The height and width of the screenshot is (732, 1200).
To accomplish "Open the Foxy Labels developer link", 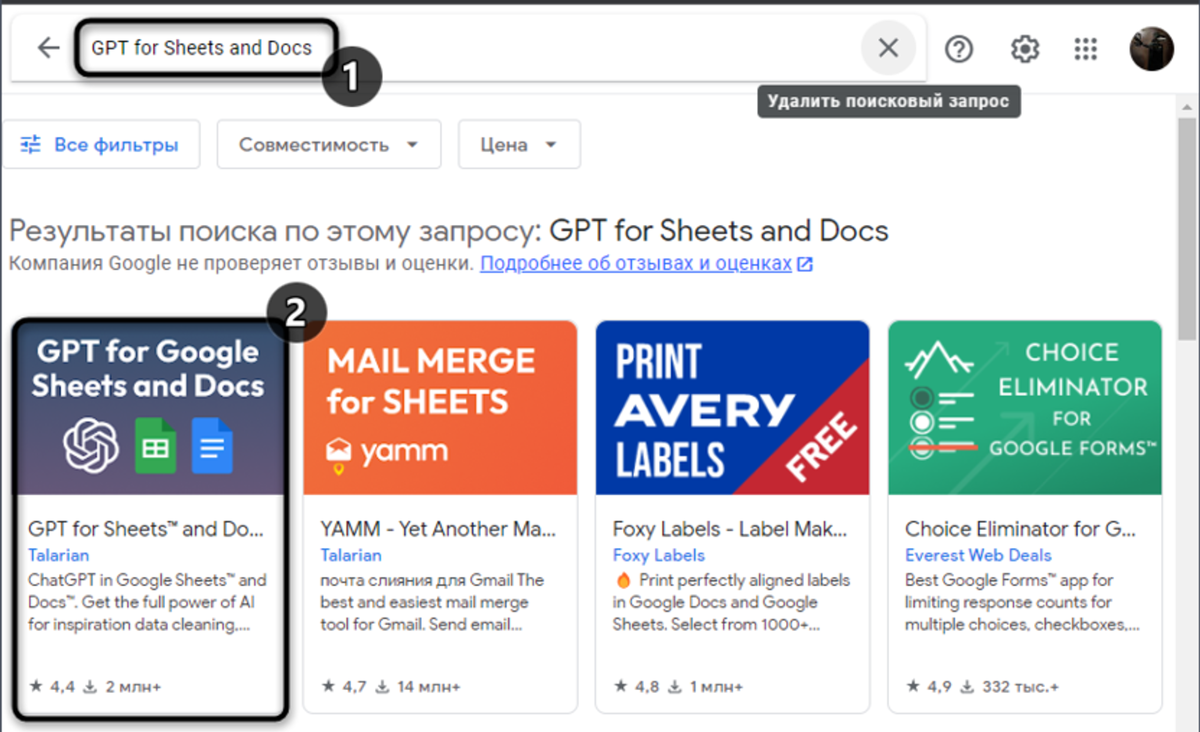I will point(658,555).
